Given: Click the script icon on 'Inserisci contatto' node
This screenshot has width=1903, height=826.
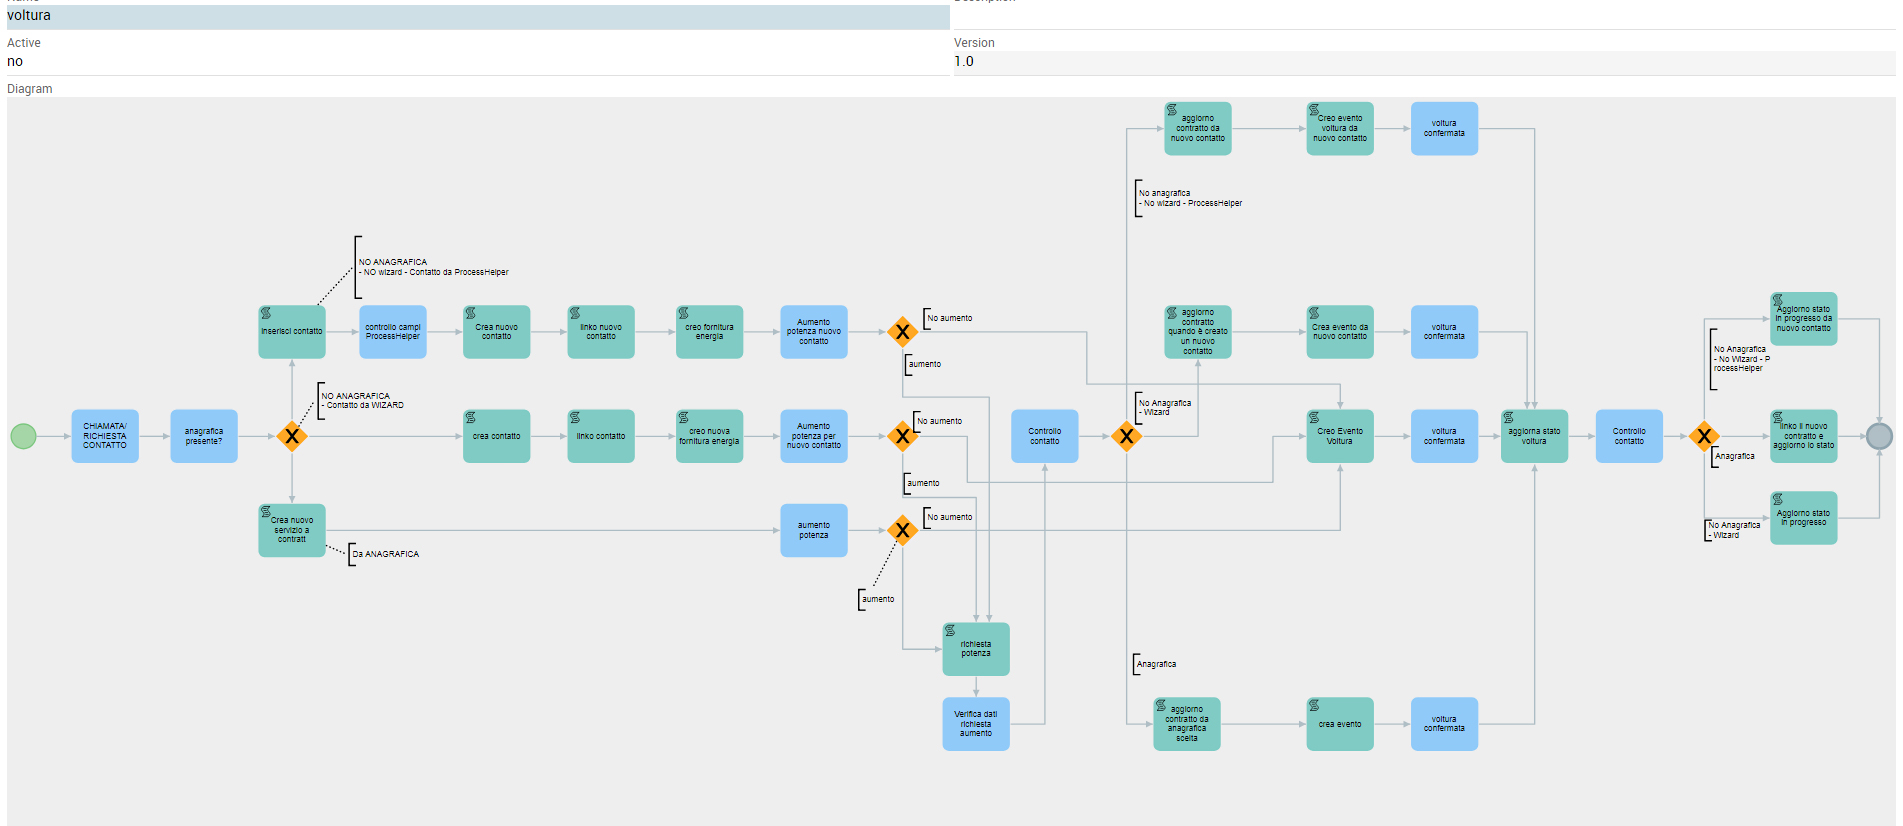Looking at the screenshot, I should tap(266, 313).
